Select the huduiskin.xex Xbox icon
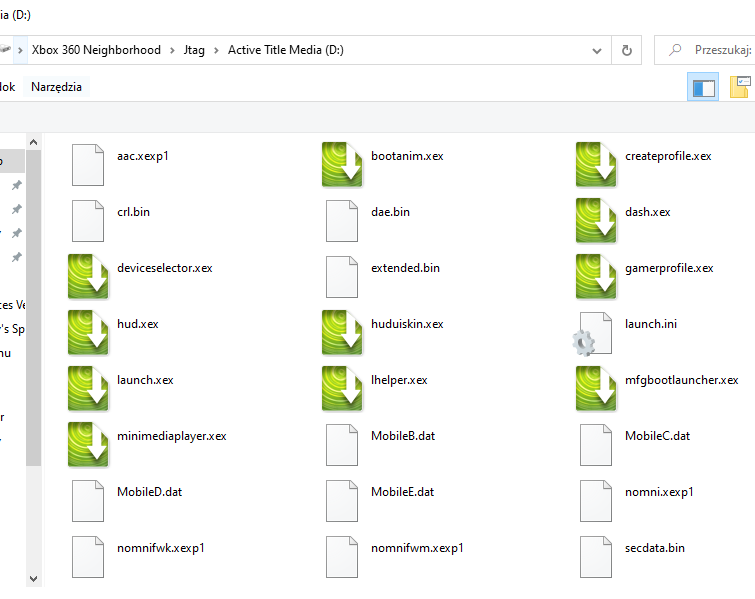This screenshot has height=599, width=755. tap(342, 333)
